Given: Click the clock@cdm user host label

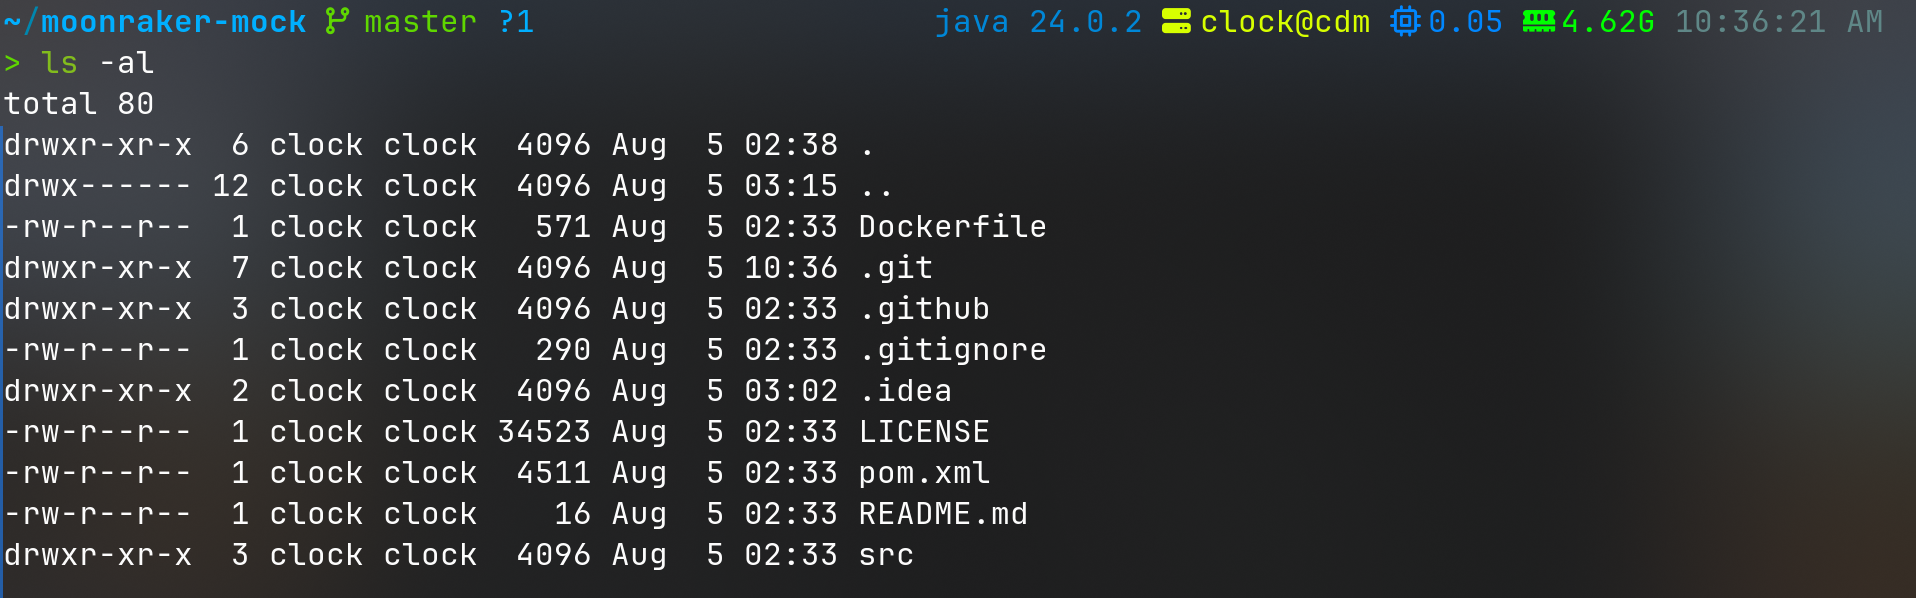Looking at the screenshot, I should [x=1285, y=21].
